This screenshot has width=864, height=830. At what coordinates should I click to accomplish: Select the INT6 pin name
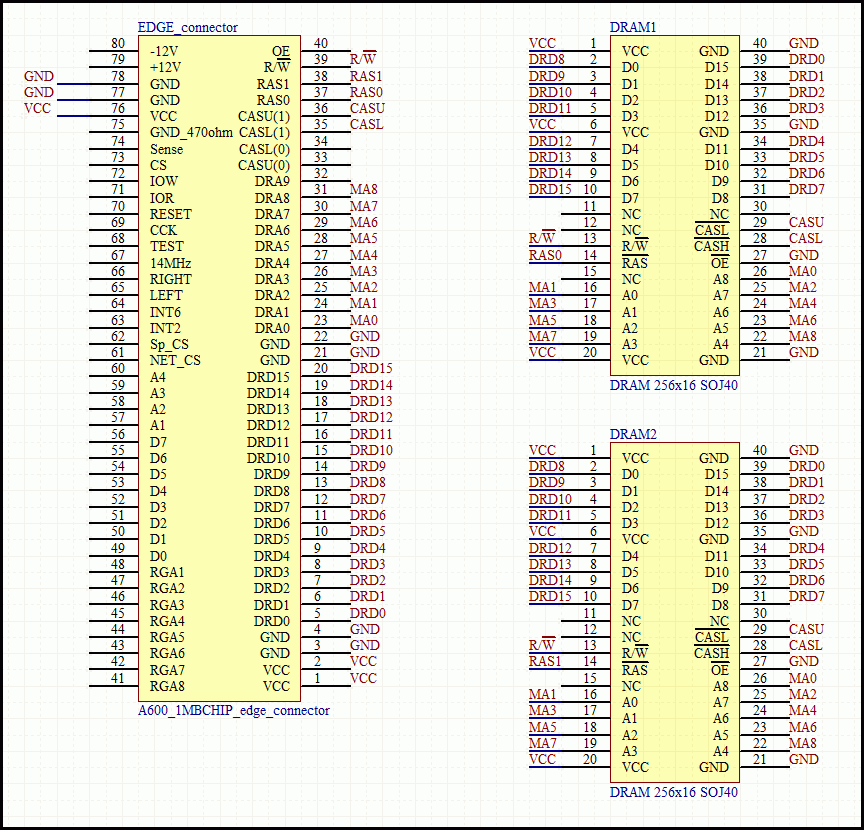click(x=165, y=312)
